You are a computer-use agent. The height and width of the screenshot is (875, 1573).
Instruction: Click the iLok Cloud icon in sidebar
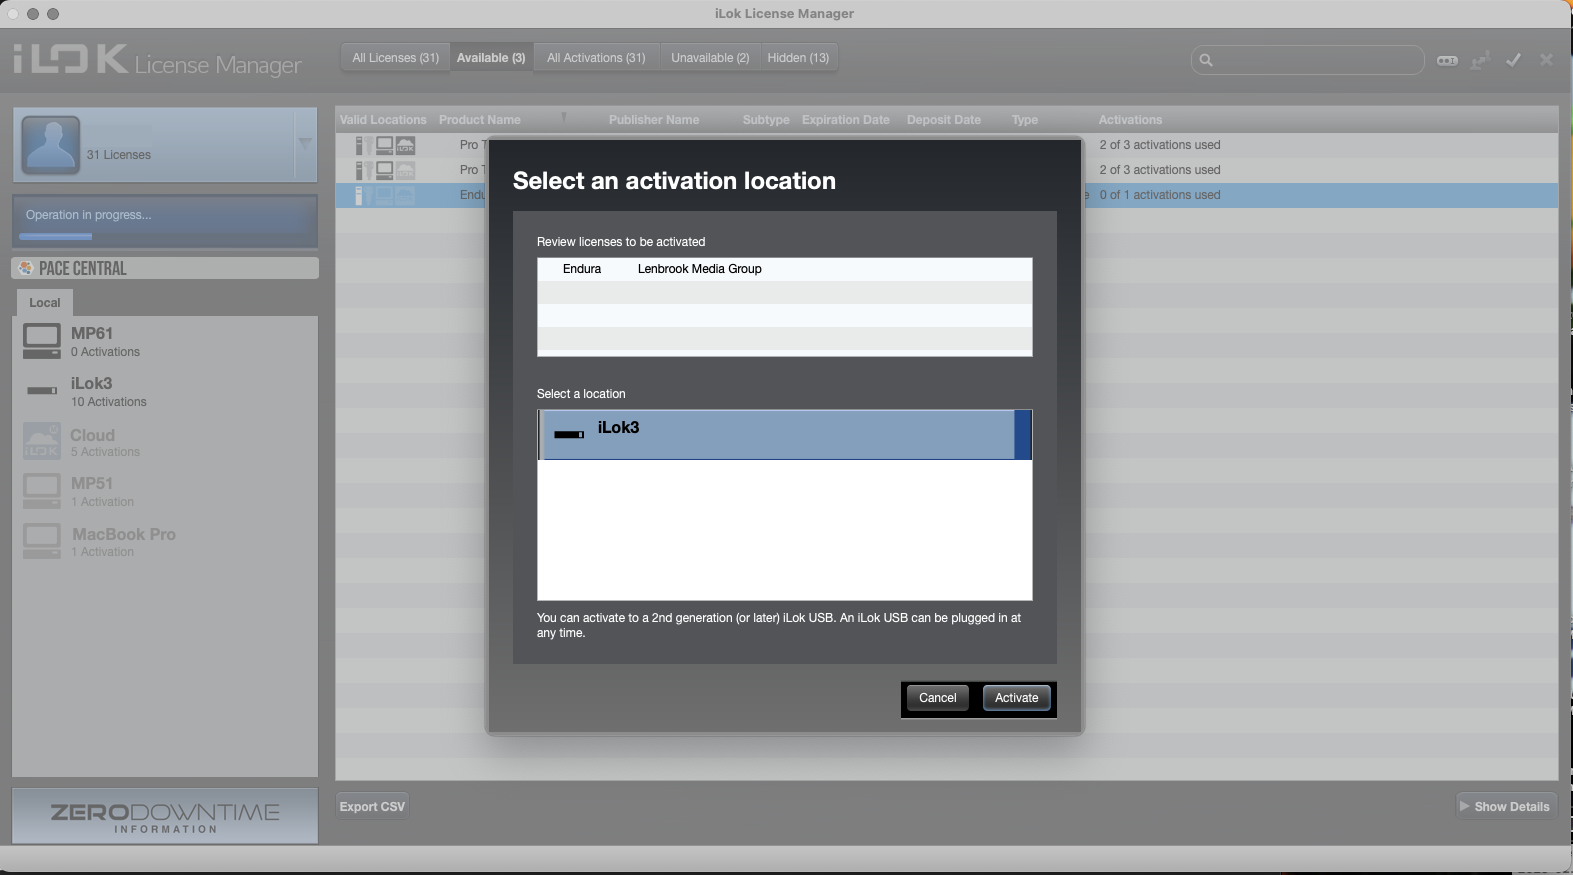pos(42,441)
